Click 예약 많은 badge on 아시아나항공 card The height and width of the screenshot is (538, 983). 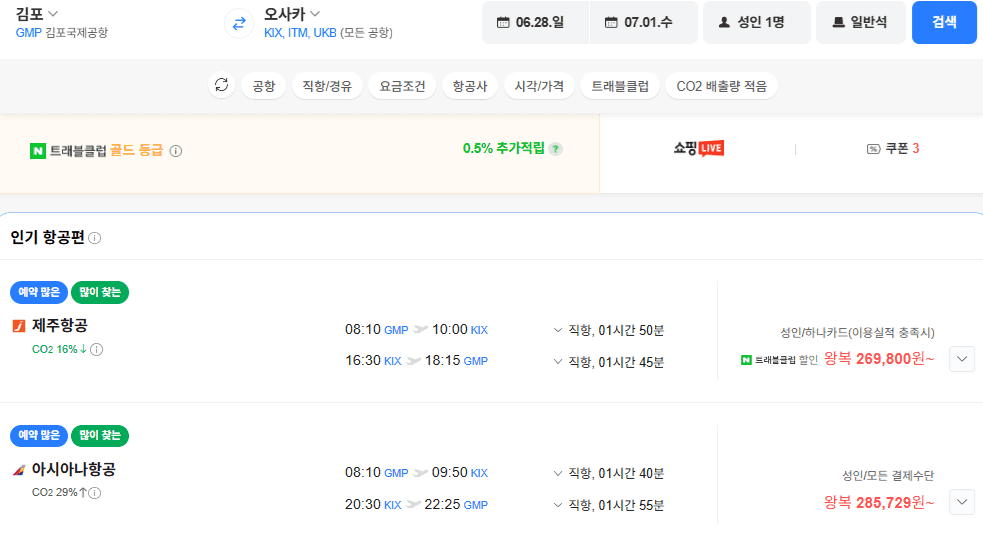pos(39,435)
